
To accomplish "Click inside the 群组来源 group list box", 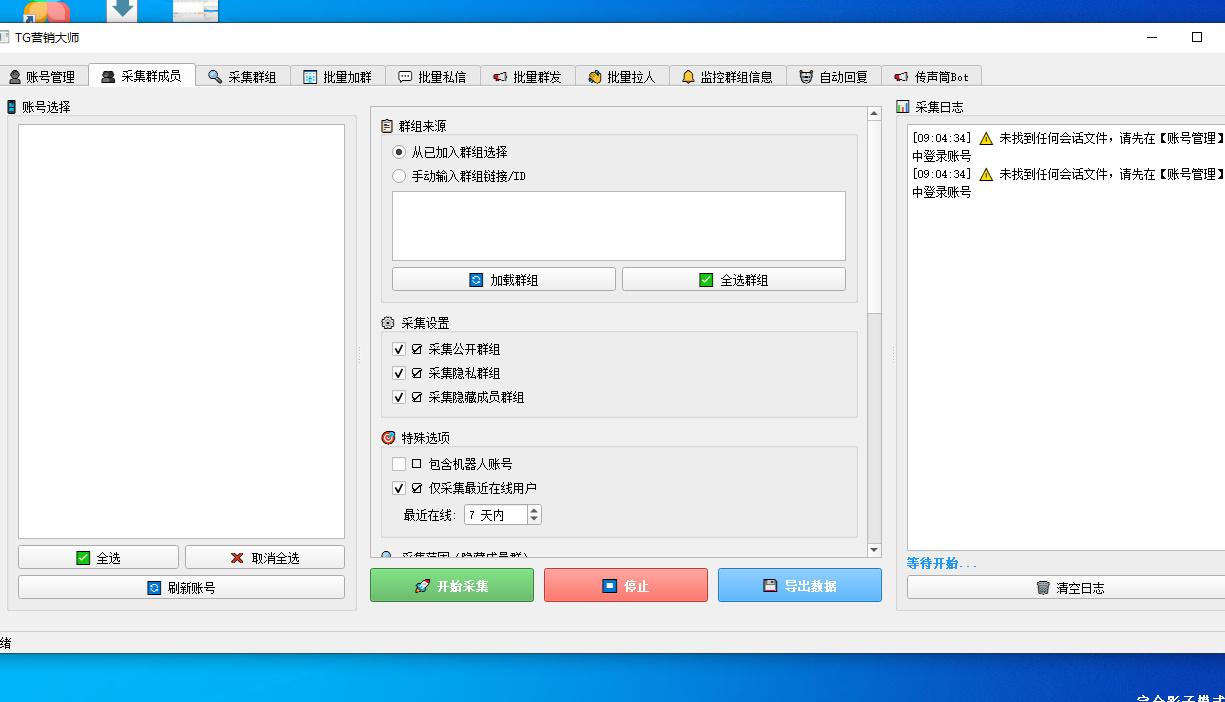I will [618, 226].
